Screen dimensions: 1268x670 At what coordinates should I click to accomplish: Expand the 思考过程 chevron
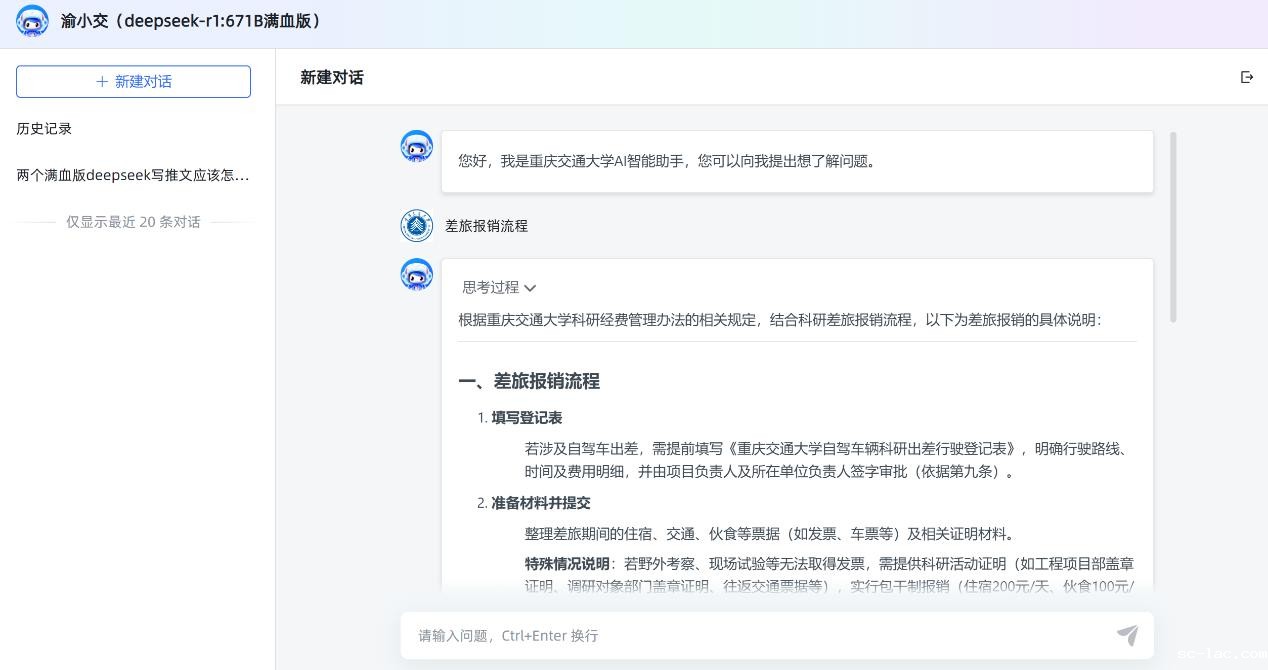tap(530, 288)
